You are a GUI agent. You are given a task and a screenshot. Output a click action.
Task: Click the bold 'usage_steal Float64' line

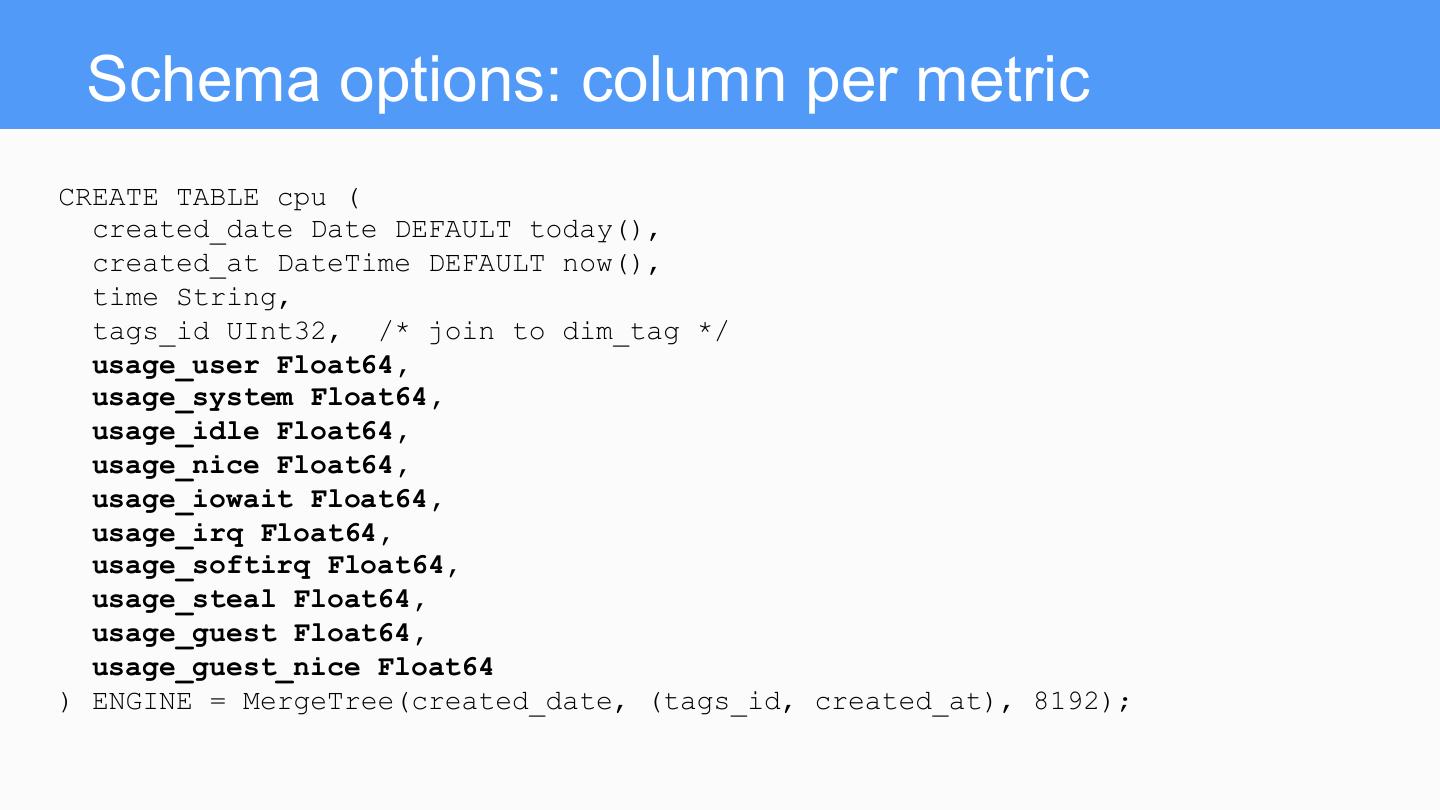(x=258, y=600)
